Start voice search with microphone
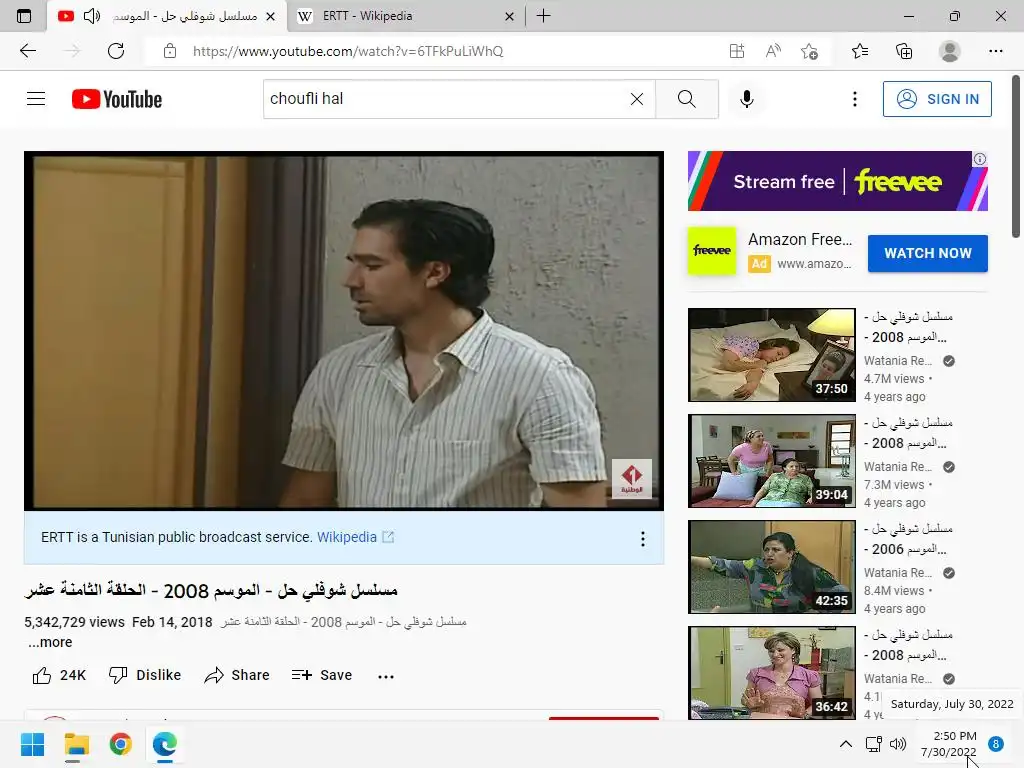1024x768 pixels. (x=746, y=99)
